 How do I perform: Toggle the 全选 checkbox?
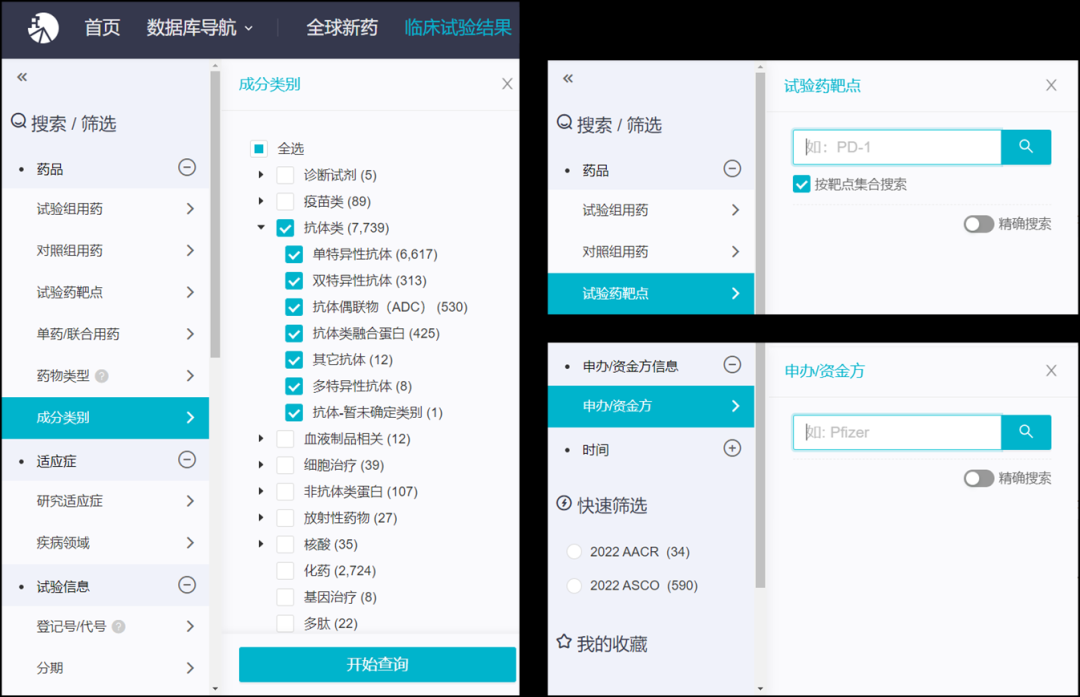[x=259, y=148]
